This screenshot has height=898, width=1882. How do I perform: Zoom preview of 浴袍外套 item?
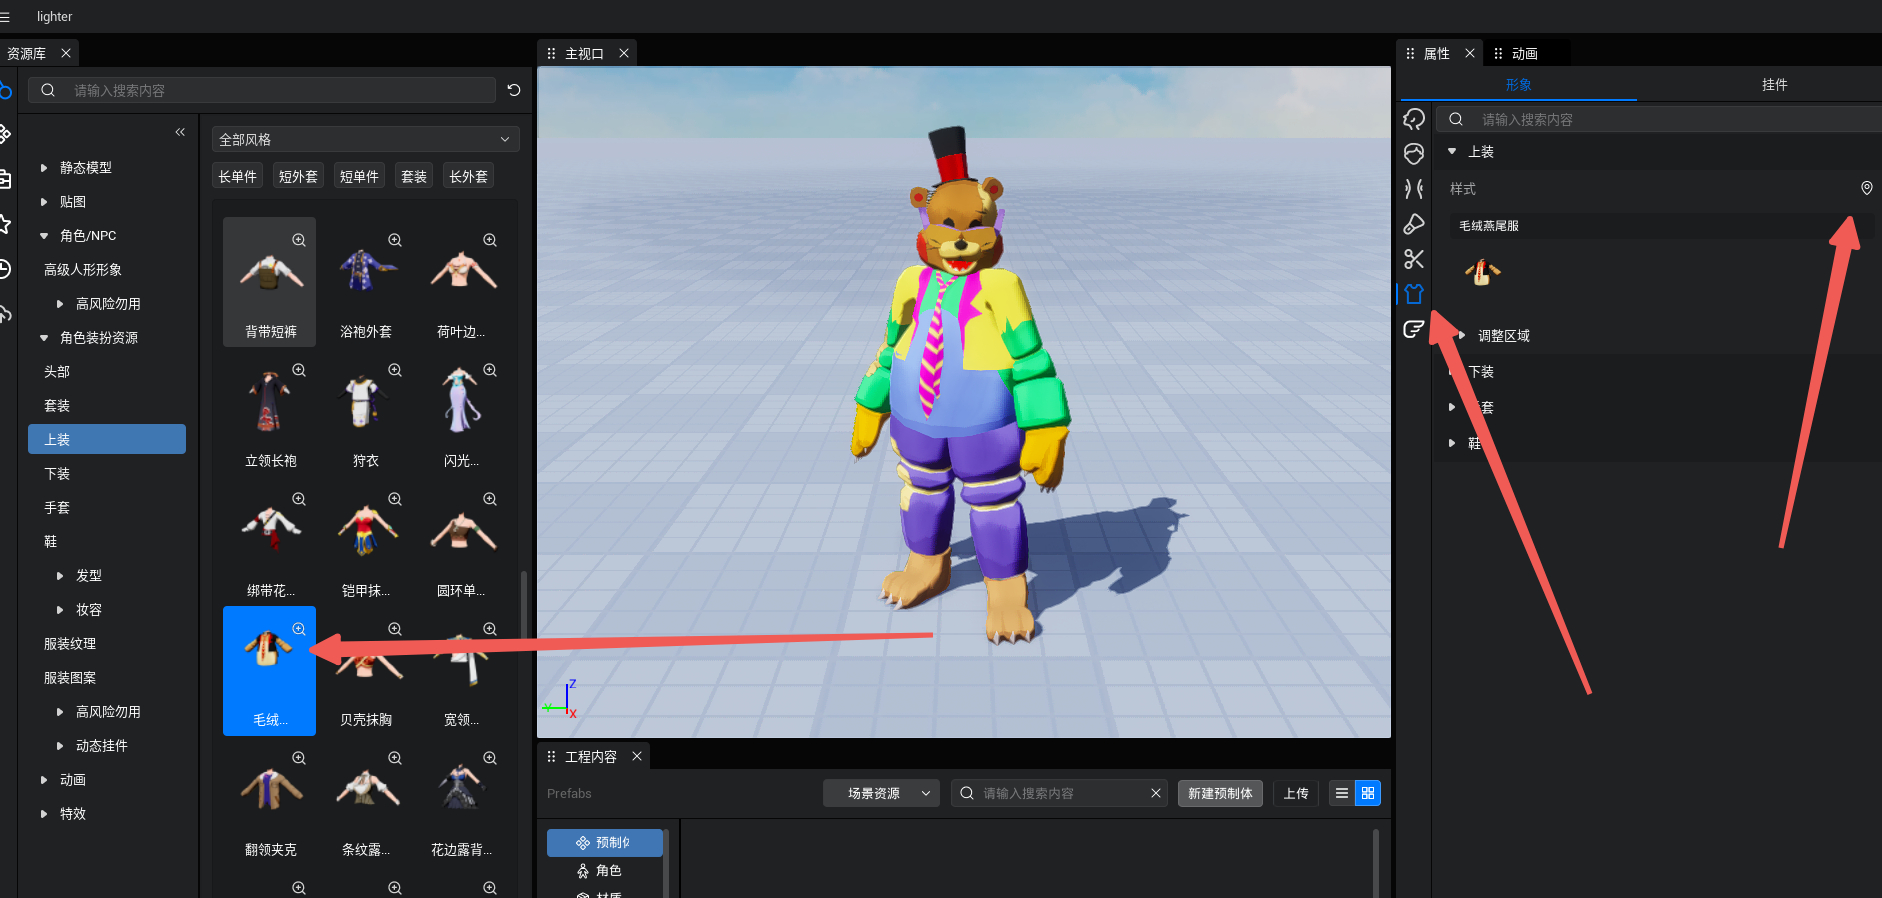(395, 240)
